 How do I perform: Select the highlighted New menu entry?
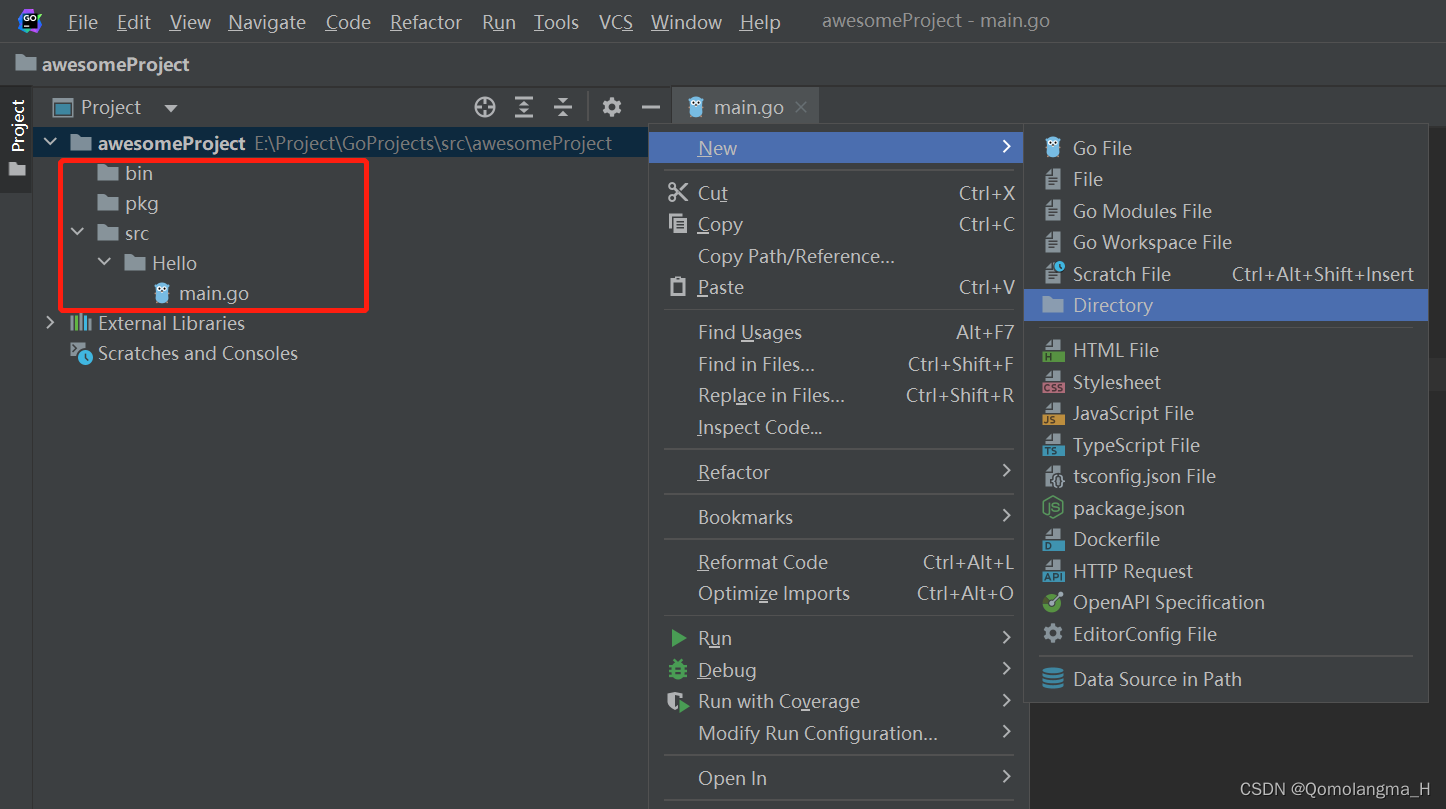tap(836, 148)
